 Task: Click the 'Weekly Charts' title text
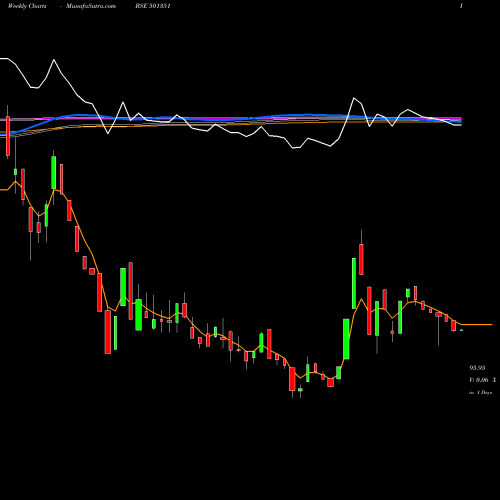(x=27, y=6)
